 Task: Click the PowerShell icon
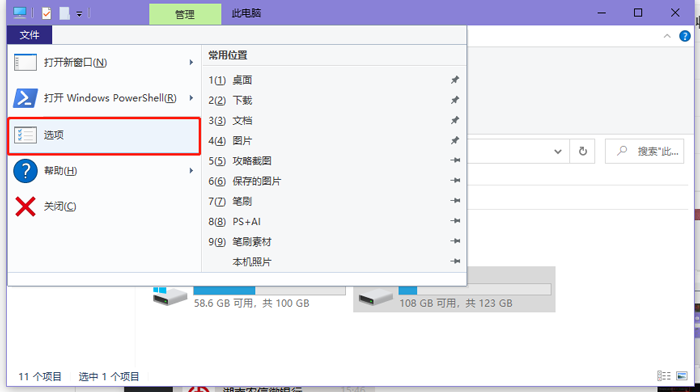[x=25, y=98]
